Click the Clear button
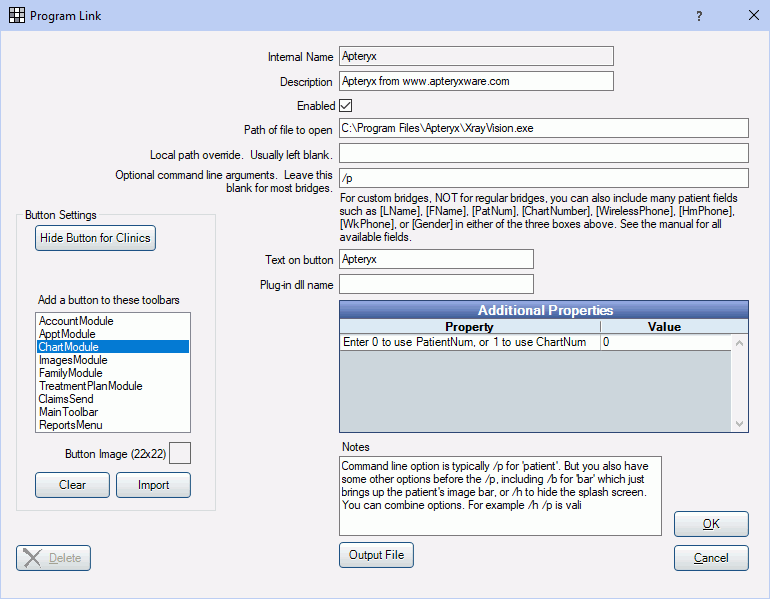This screenshot has width=770, height=599. (x=72, y=485)
